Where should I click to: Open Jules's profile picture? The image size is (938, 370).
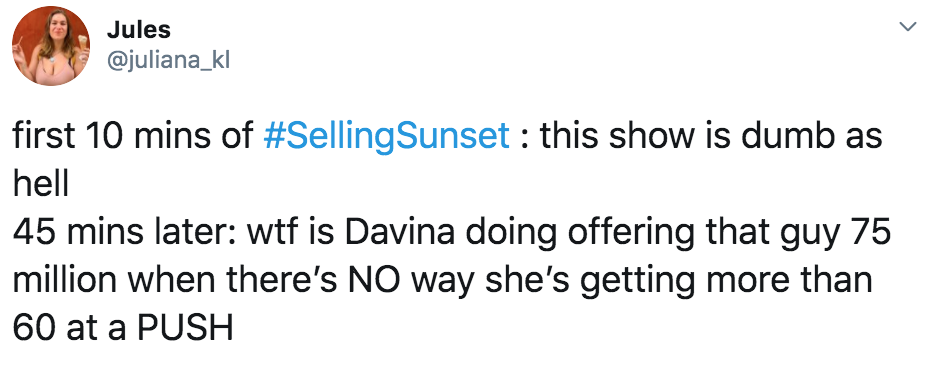tap(51, 46)
